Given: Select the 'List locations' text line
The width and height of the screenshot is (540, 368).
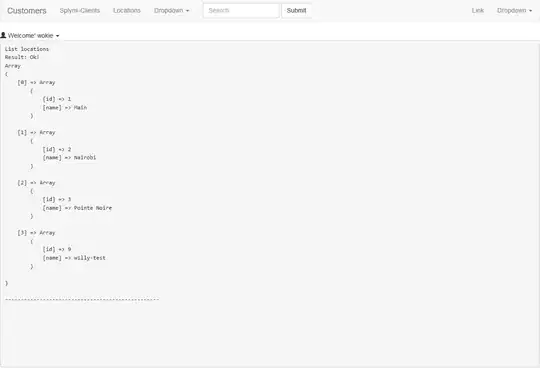Looking at the screenshot, I should coord(27,49).
